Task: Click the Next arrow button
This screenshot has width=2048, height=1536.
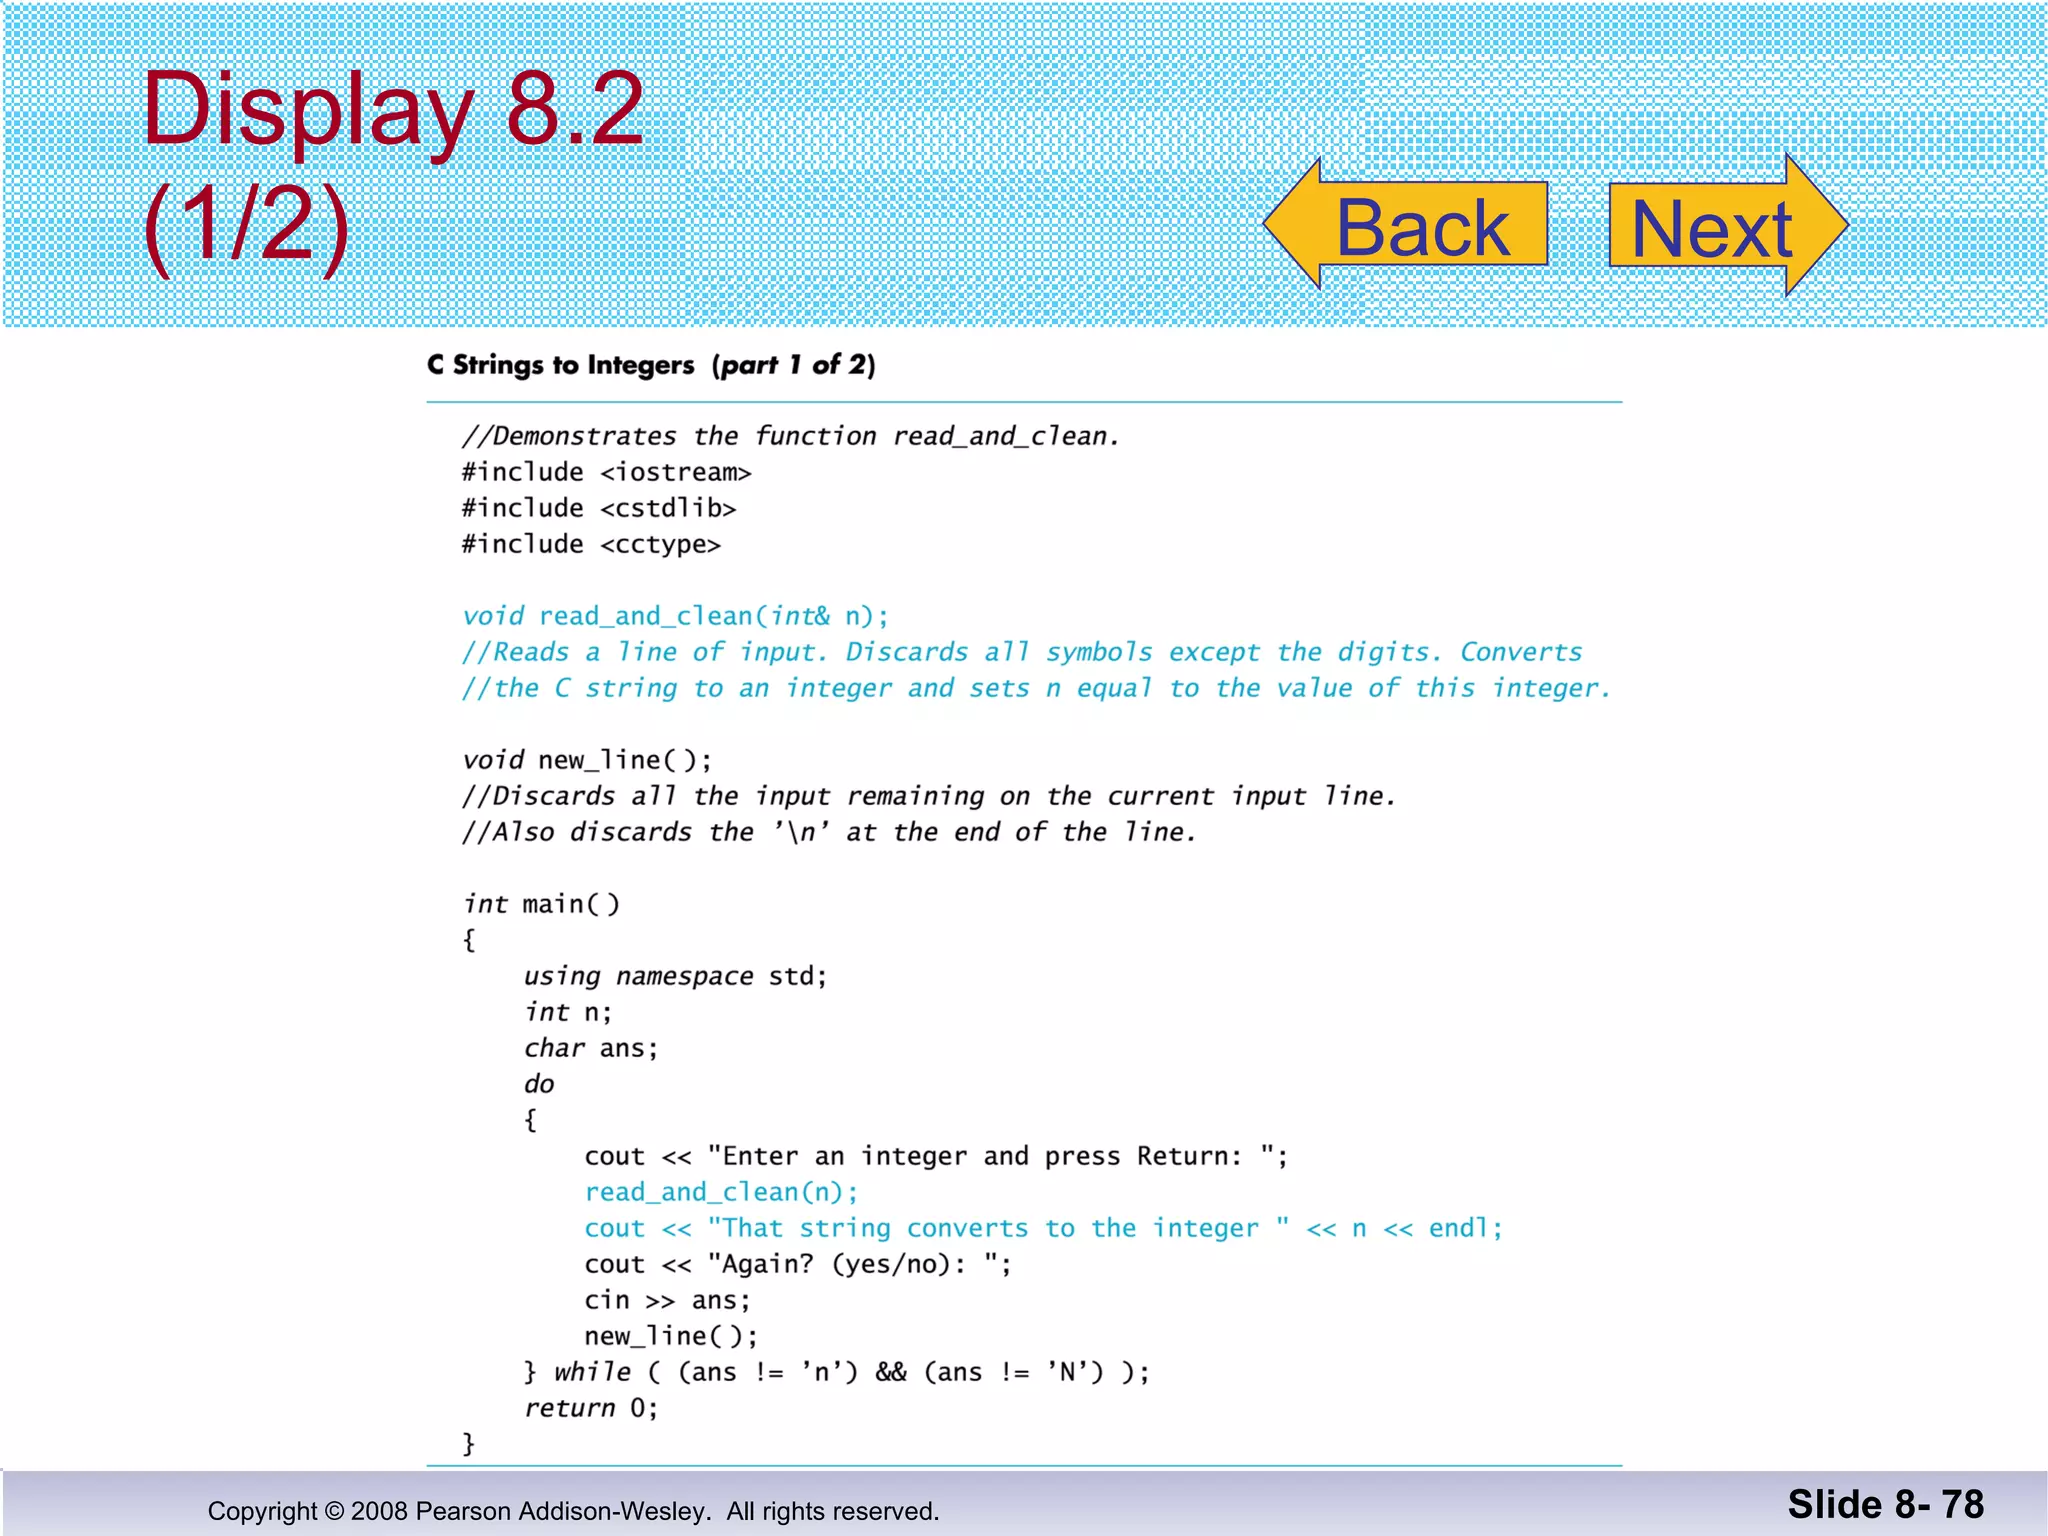Action: [x=1728, y=224]
